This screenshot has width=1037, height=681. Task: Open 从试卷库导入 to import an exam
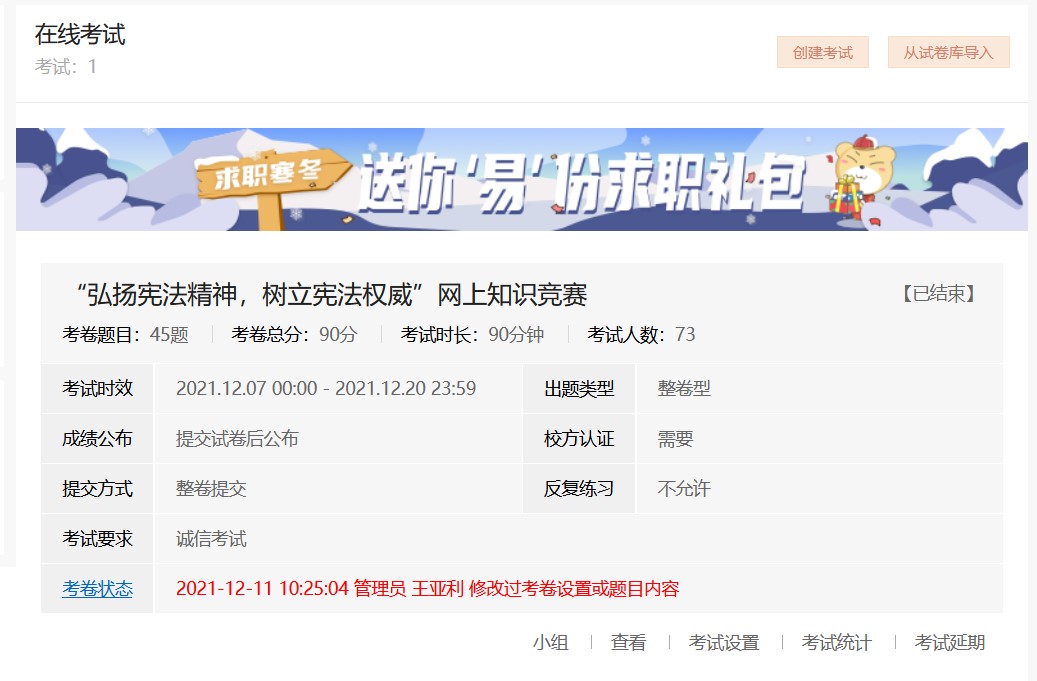click(x=948, y=53)
